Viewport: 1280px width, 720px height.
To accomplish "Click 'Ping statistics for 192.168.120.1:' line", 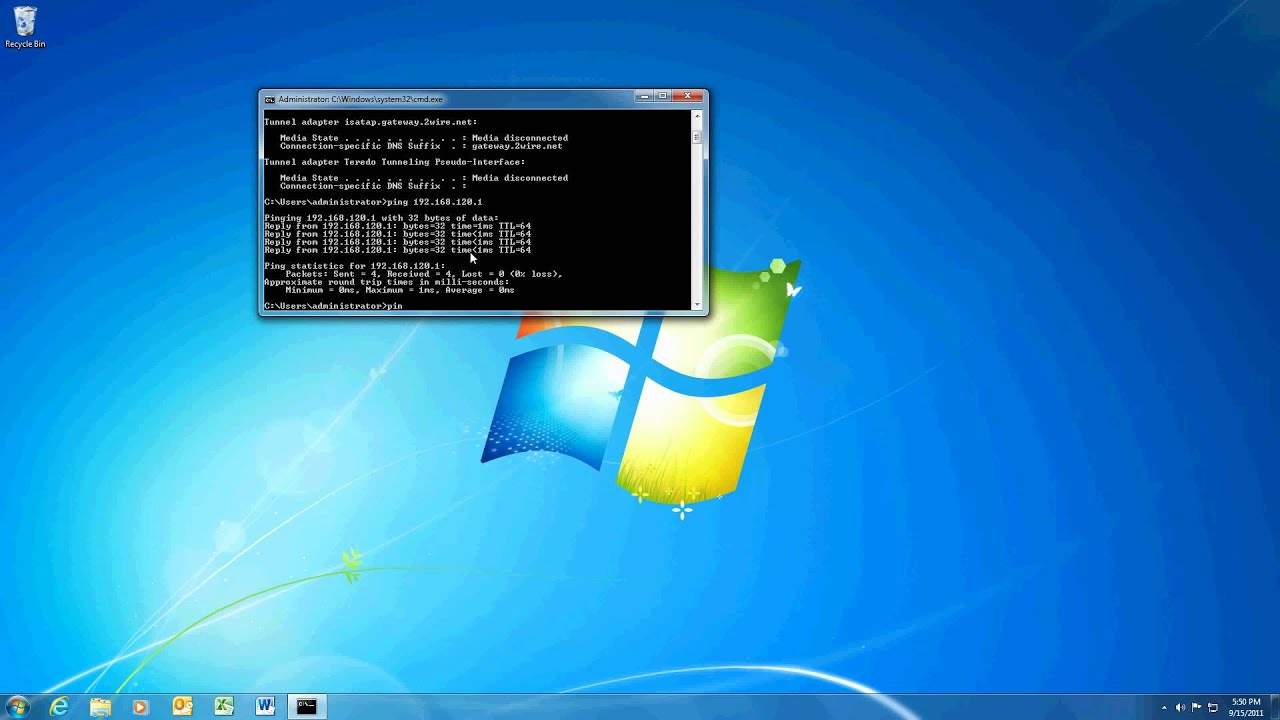I will [x=354, y=266].
